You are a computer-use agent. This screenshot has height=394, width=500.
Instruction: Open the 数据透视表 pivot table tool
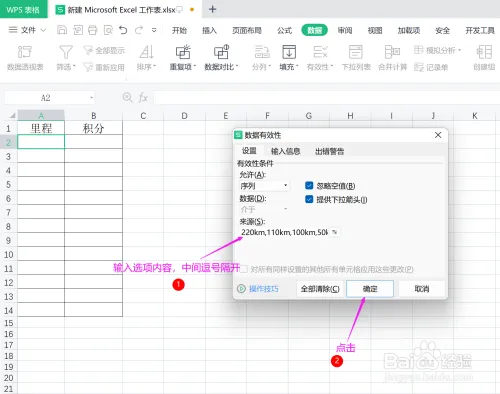click(x=25, y=58)
